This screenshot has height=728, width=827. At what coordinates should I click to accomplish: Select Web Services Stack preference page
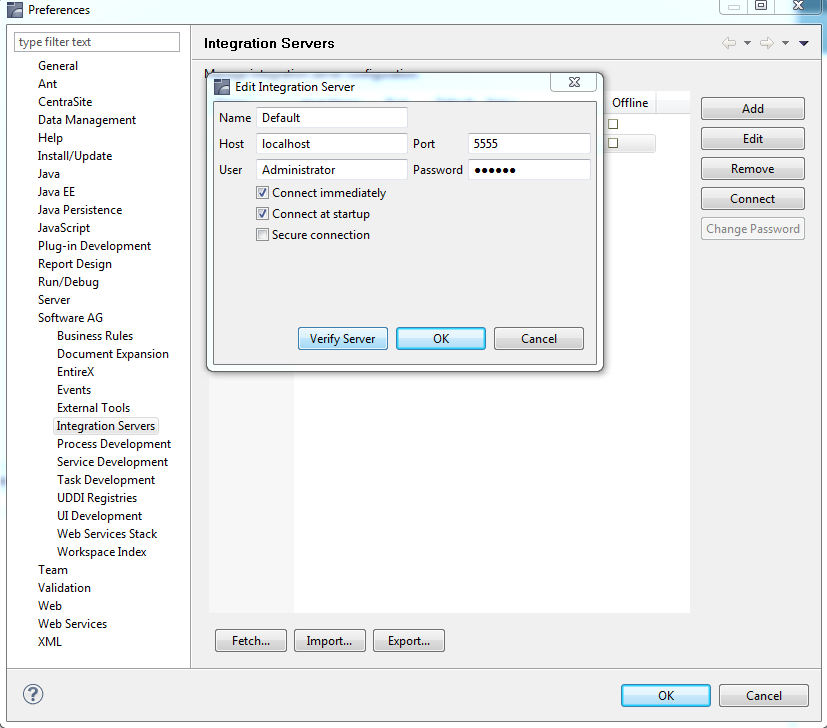coord(107,534)
